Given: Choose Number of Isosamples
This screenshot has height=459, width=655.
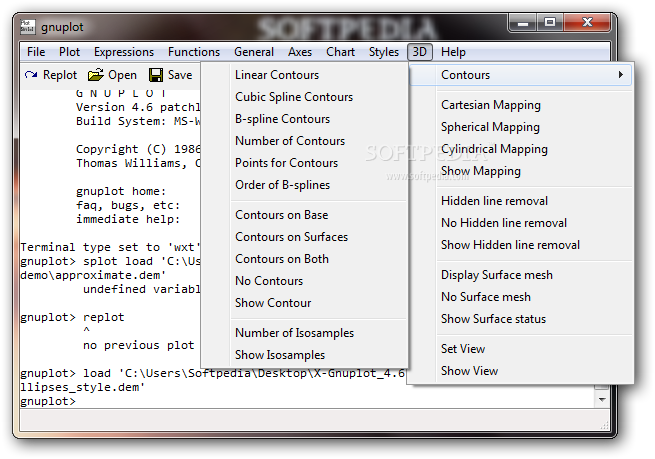Looking at the screenshot, I should (x=304, y=333).
